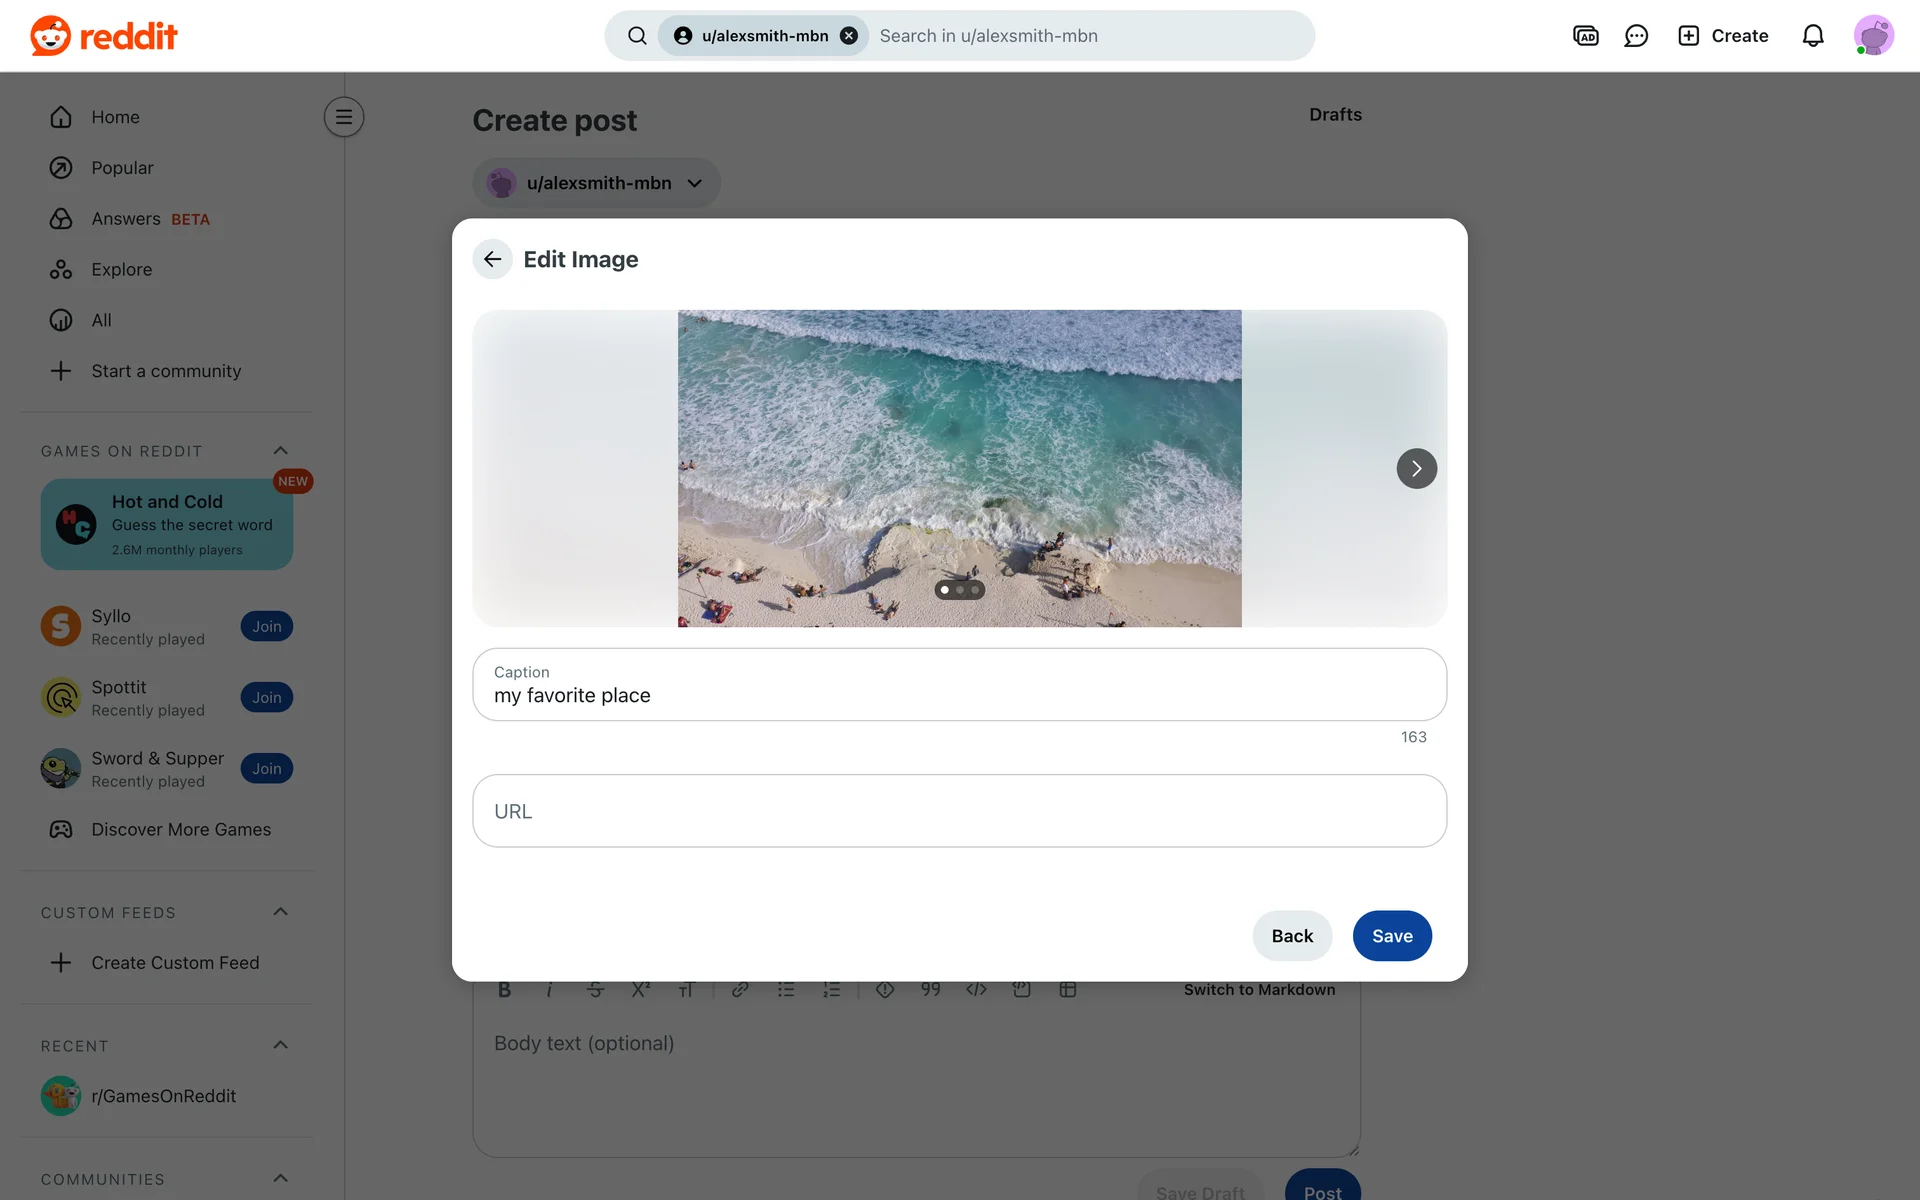Open Popular from the sidebar
The image size is (1920, 1200).
click(x=122, y=168)
